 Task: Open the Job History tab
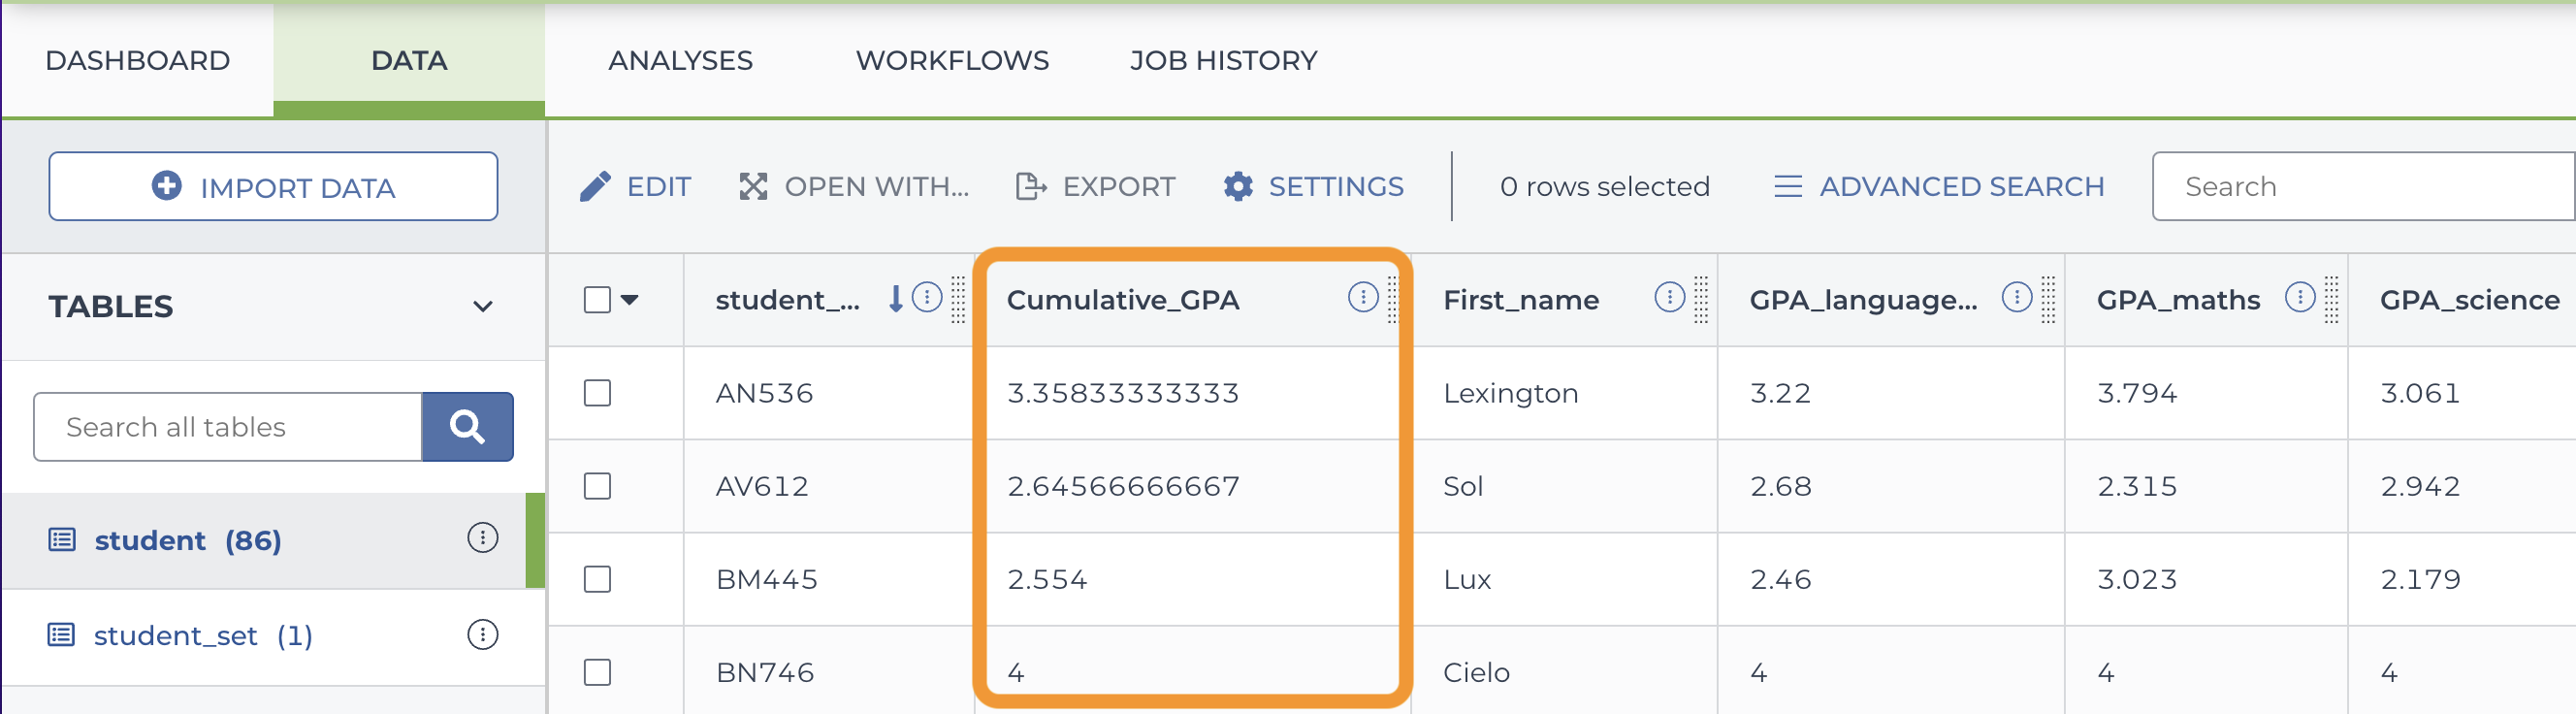point(1223,60)
